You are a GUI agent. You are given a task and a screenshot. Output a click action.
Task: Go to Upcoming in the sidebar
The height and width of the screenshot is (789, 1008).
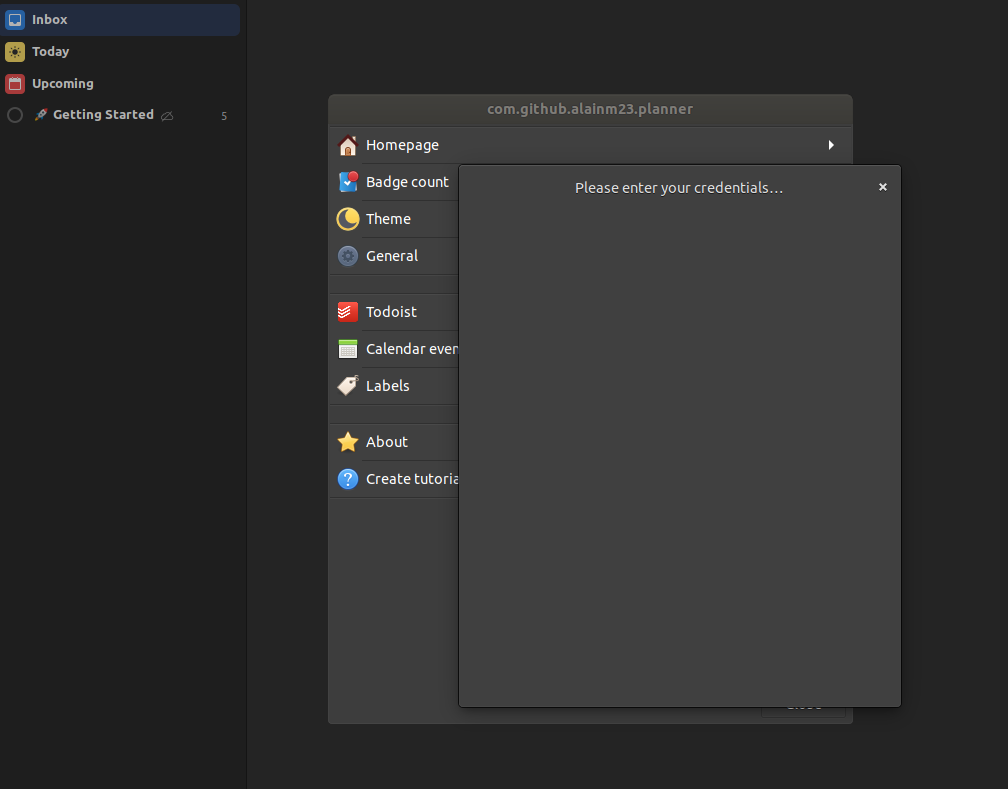coord(121,84)
